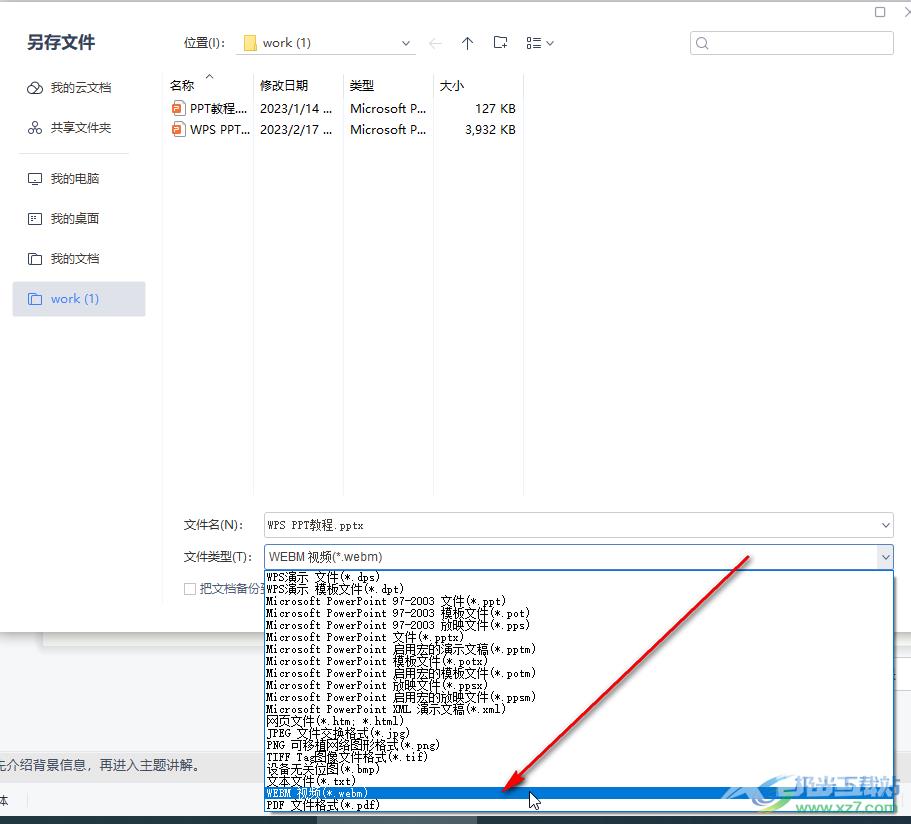This screenshot has width=911, height=824.
Task: Open the location dropdown work (1)
Action: click(326, 43)
